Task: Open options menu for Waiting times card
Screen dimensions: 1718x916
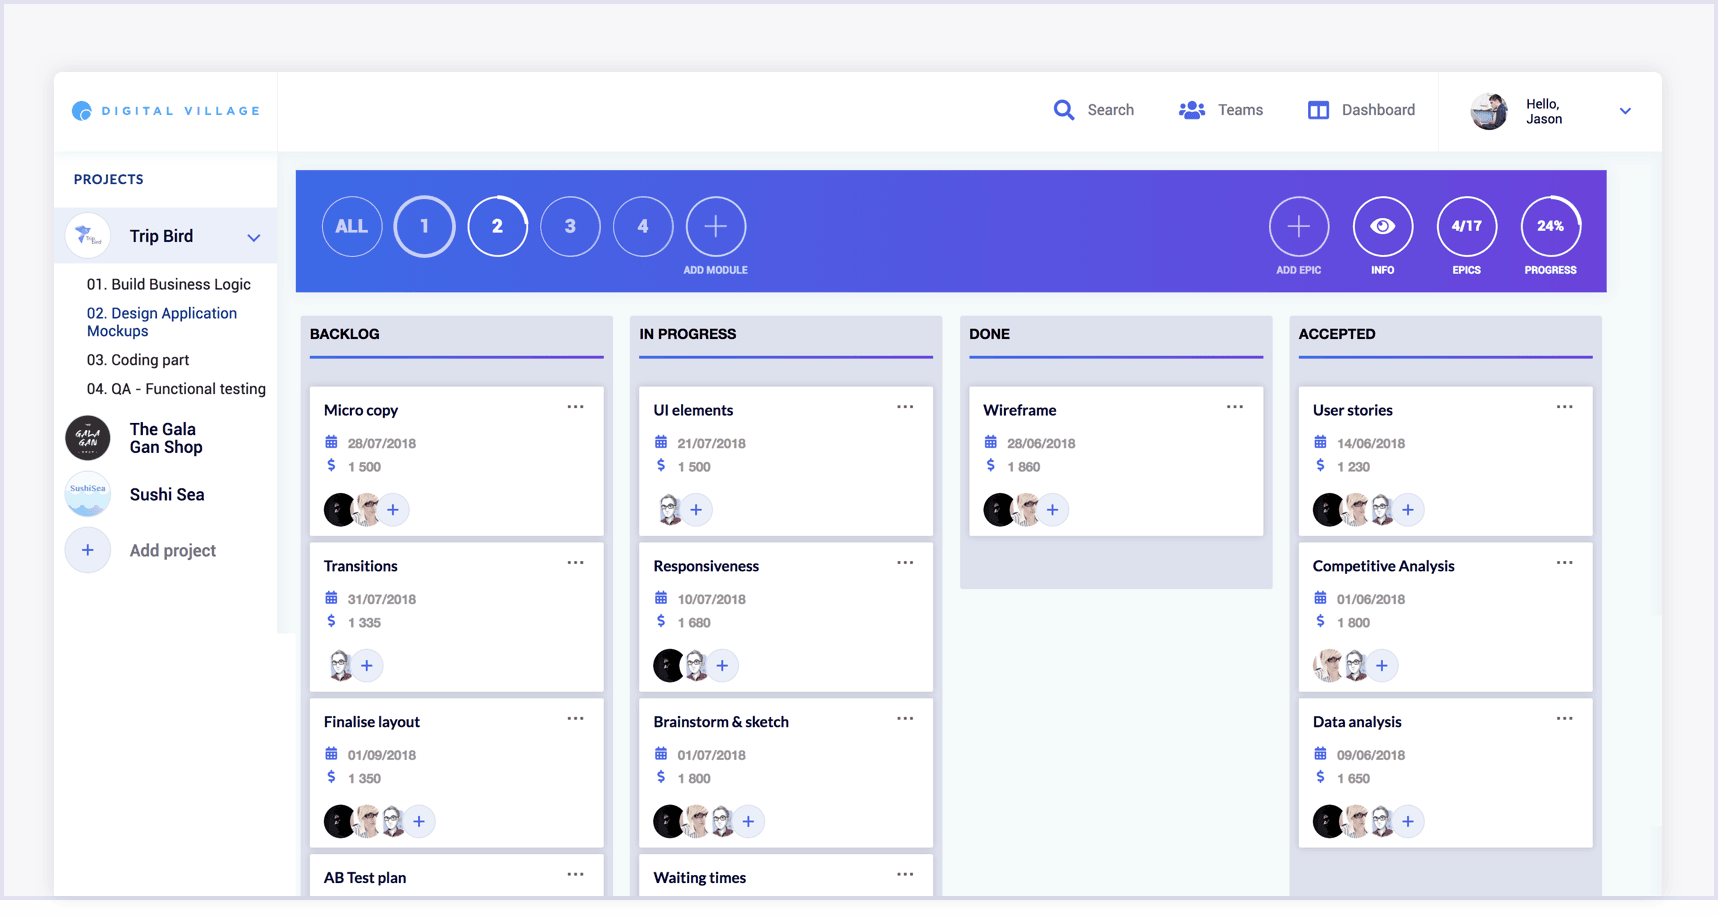Action: [x=905, y=875]
